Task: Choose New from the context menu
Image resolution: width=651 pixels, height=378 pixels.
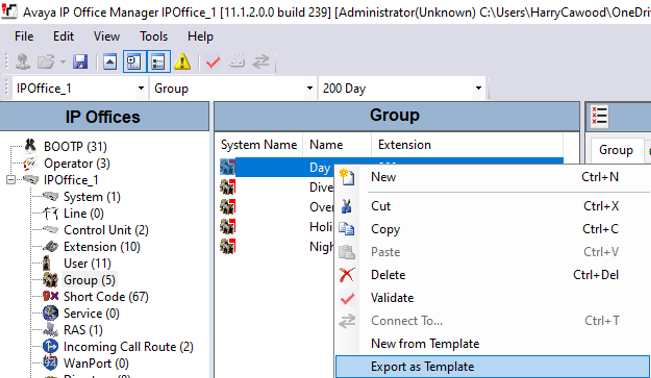Action: 492,177
